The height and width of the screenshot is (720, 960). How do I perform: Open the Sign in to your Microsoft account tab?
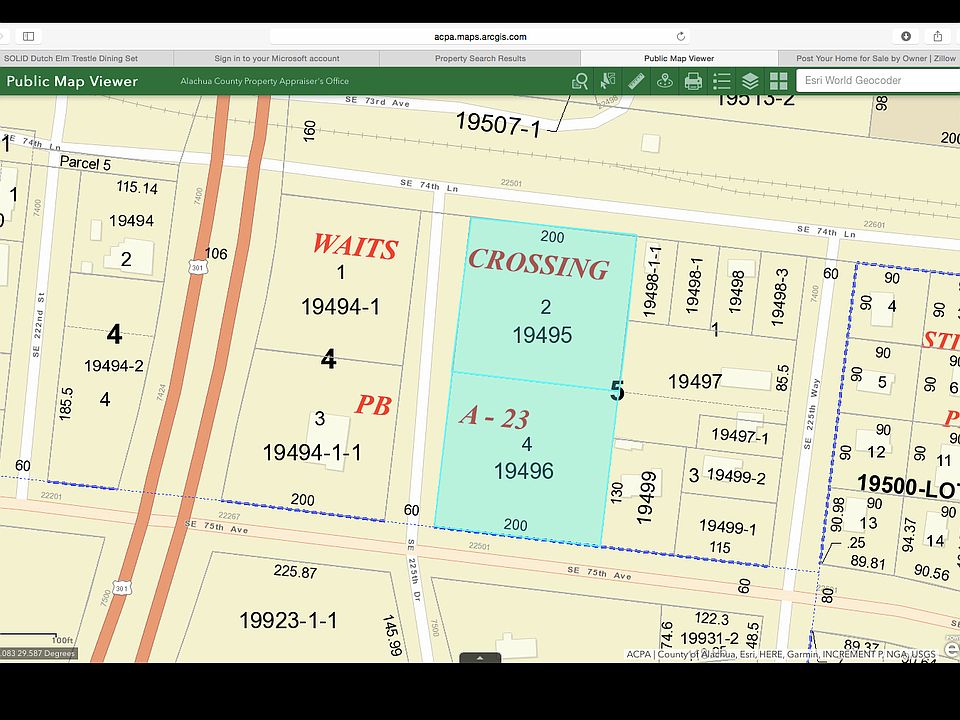coord(277,59)
